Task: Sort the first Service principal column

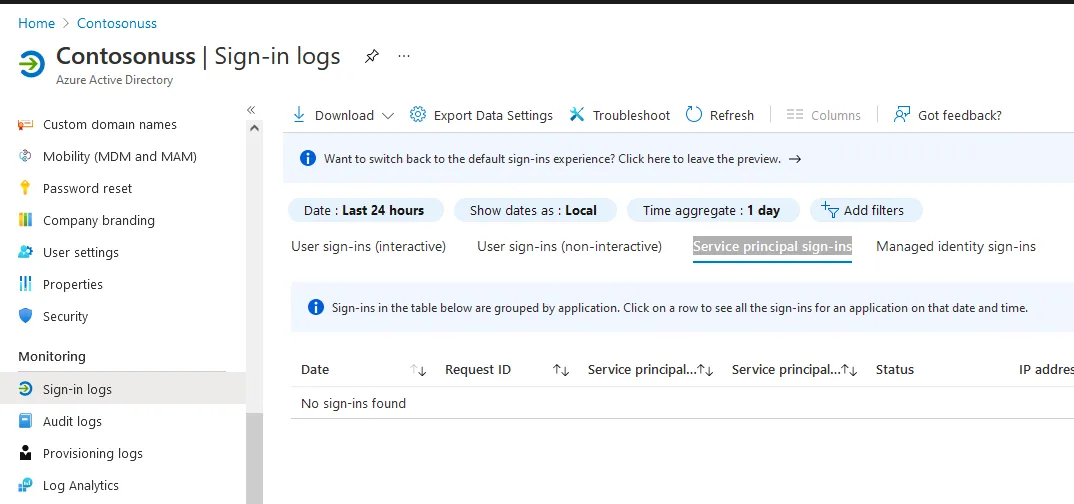Action: tap(705, 370)
